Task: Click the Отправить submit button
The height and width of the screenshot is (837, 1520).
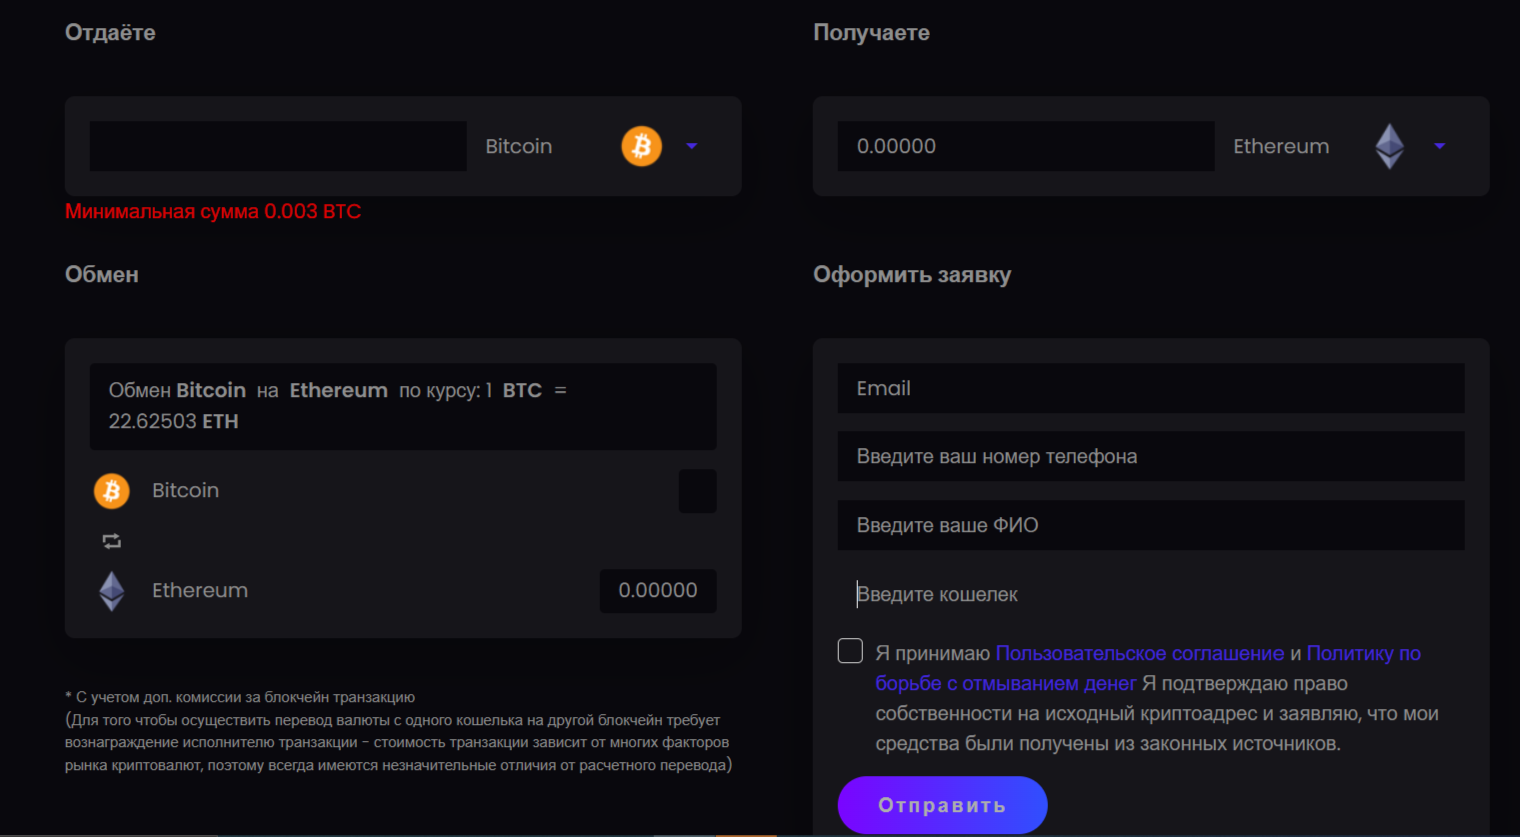Action: pyautogui.click(x=942, y=805)
